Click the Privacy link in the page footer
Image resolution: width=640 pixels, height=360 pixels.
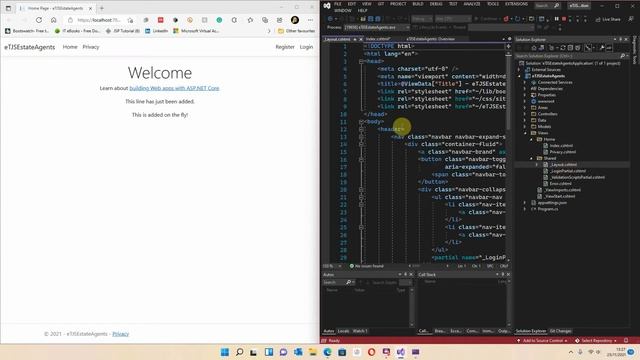click(120, 334)
